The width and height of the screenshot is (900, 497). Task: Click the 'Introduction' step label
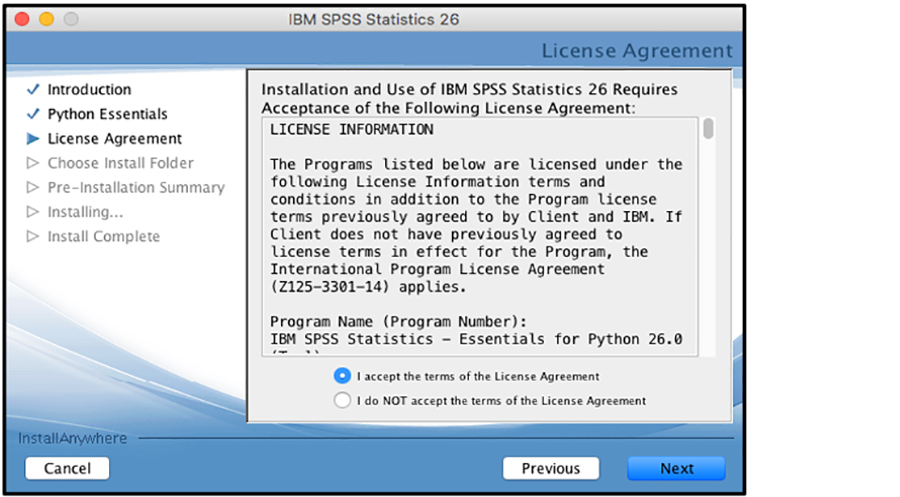89,90
